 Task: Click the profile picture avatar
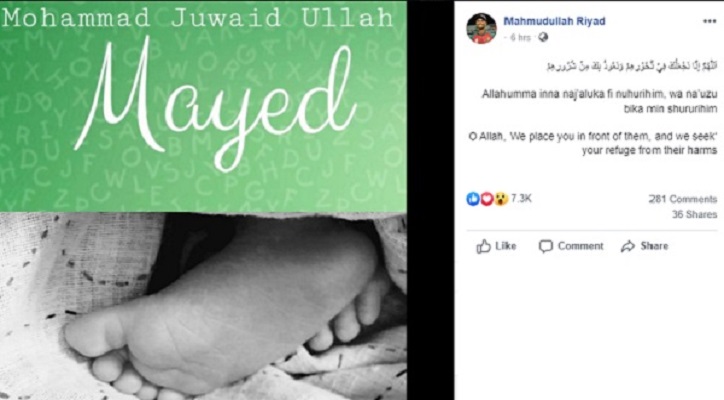481,29
